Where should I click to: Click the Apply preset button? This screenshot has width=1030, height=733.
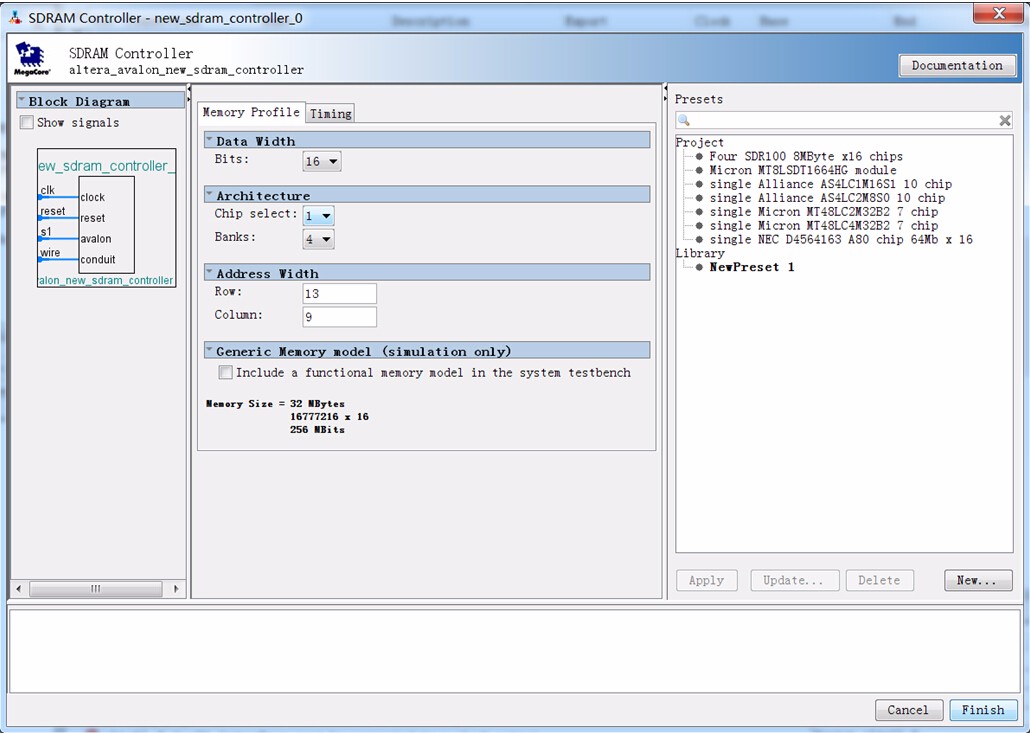point(707,581)
